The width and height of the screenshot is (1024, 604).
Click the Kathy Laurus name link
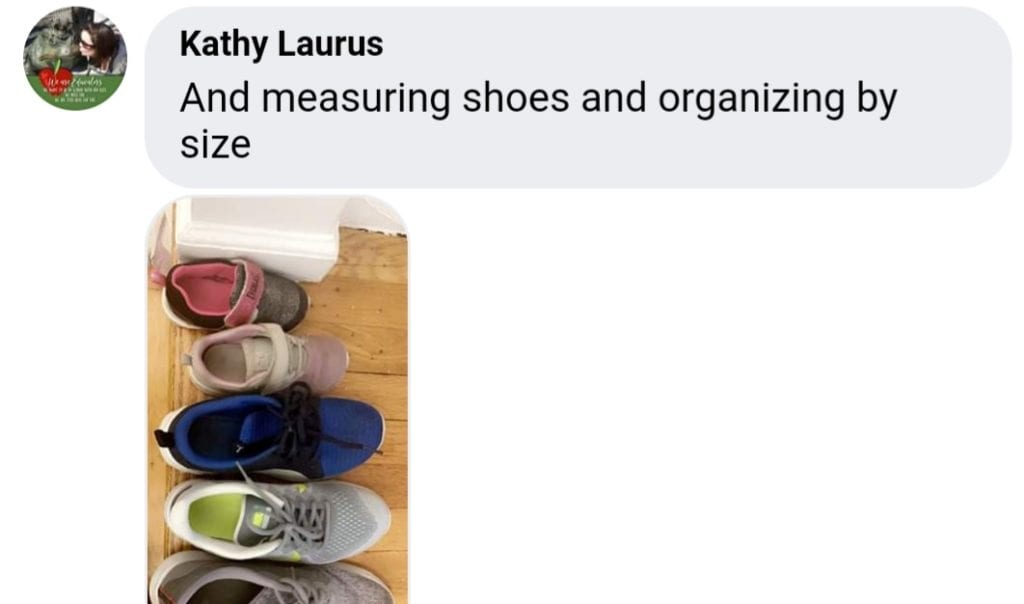click(281, 44)
